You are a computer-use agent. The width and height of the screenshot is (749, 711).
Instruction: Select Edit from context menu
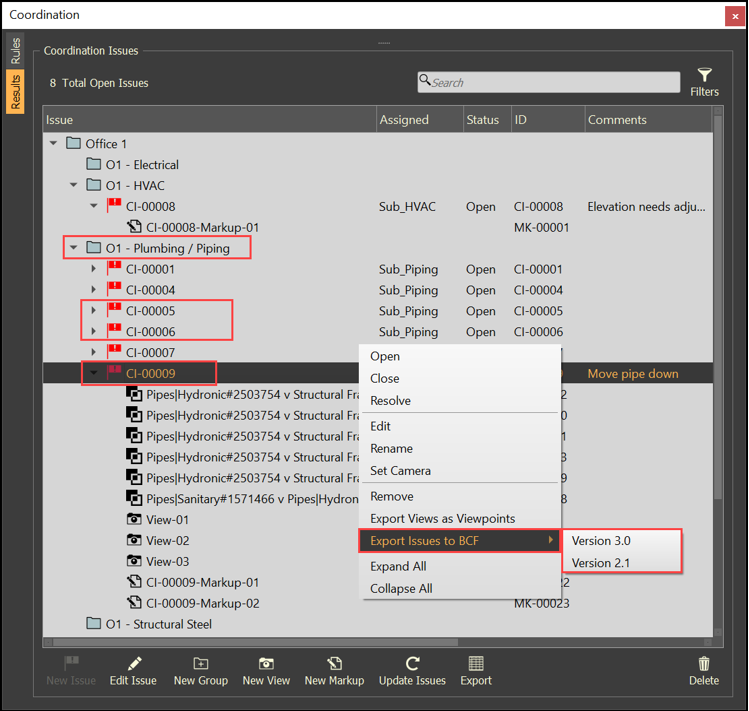(460, 426)
